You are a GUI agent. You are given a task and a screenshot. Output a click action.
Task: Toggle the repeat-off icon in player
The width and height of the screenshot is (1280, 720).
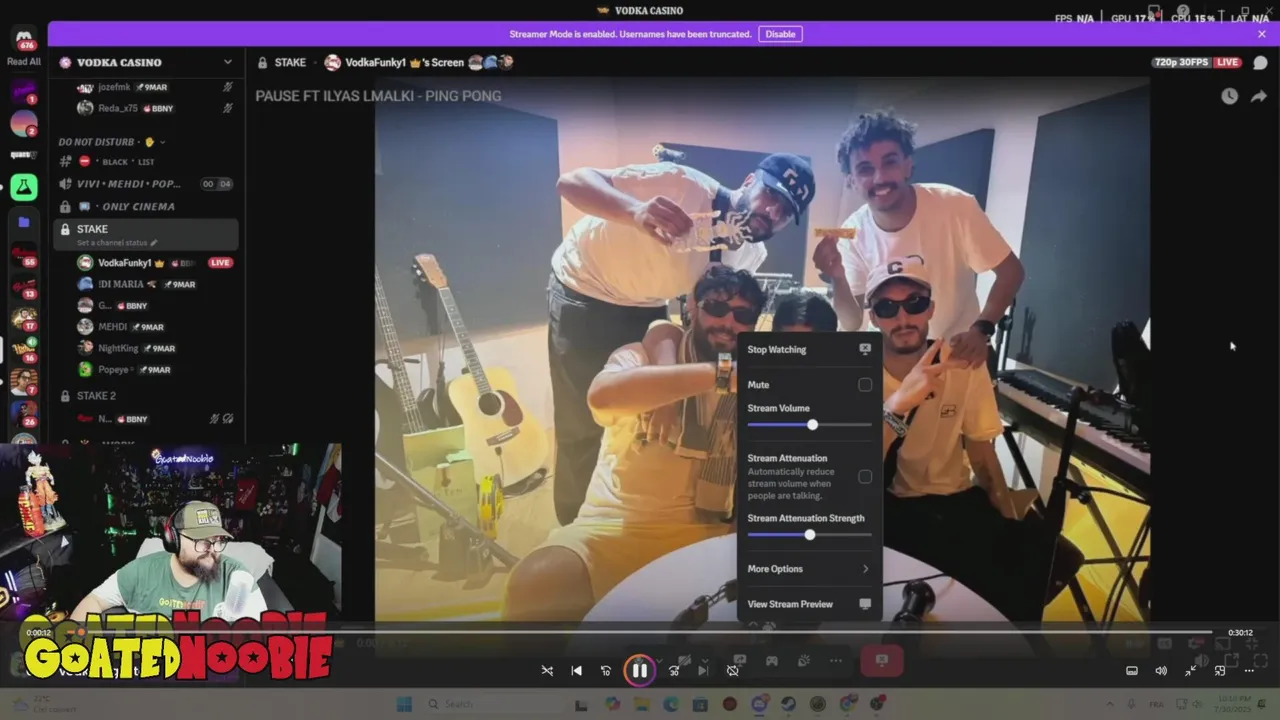[x=733, y=671]
